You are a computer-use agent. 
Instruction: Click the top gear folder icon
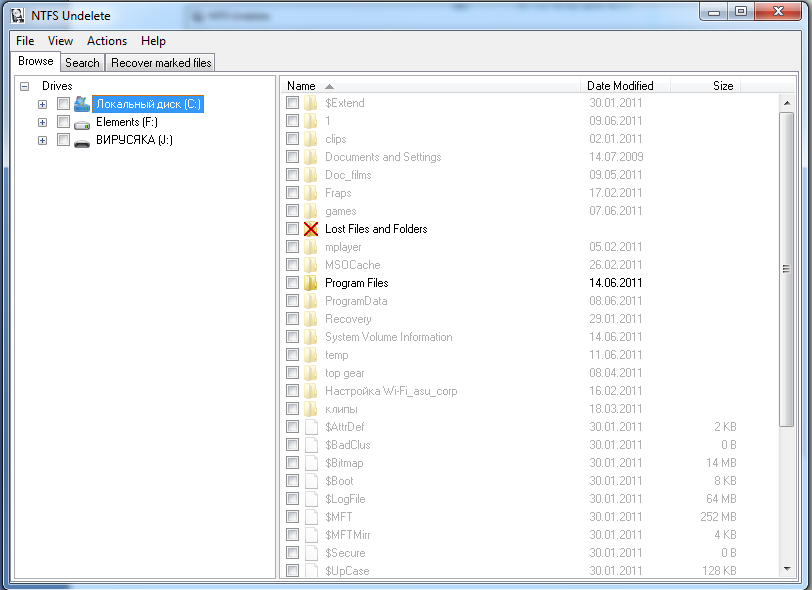[311, 373]
